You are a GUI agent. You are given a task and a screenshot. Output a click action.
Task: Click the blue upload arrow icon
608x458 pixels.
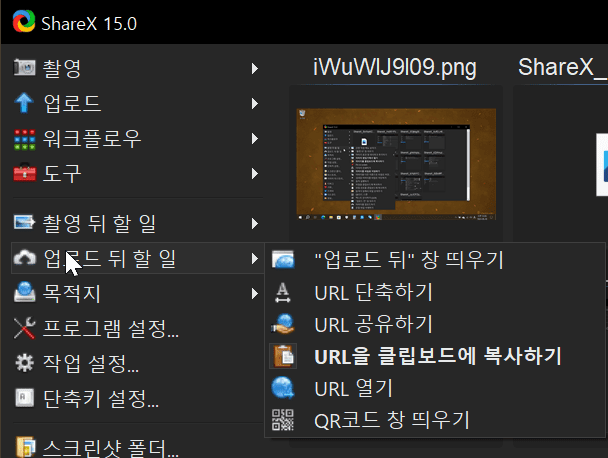click(24, 103)
